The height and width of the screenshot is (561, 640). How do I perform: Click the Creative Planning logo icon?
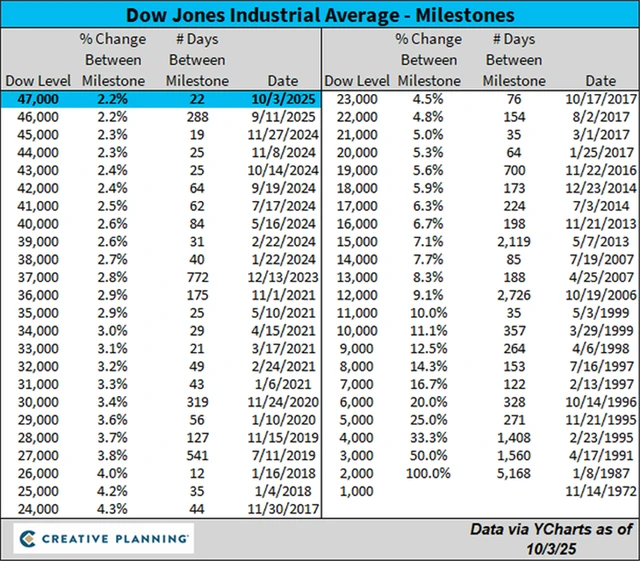click(31, 539)
